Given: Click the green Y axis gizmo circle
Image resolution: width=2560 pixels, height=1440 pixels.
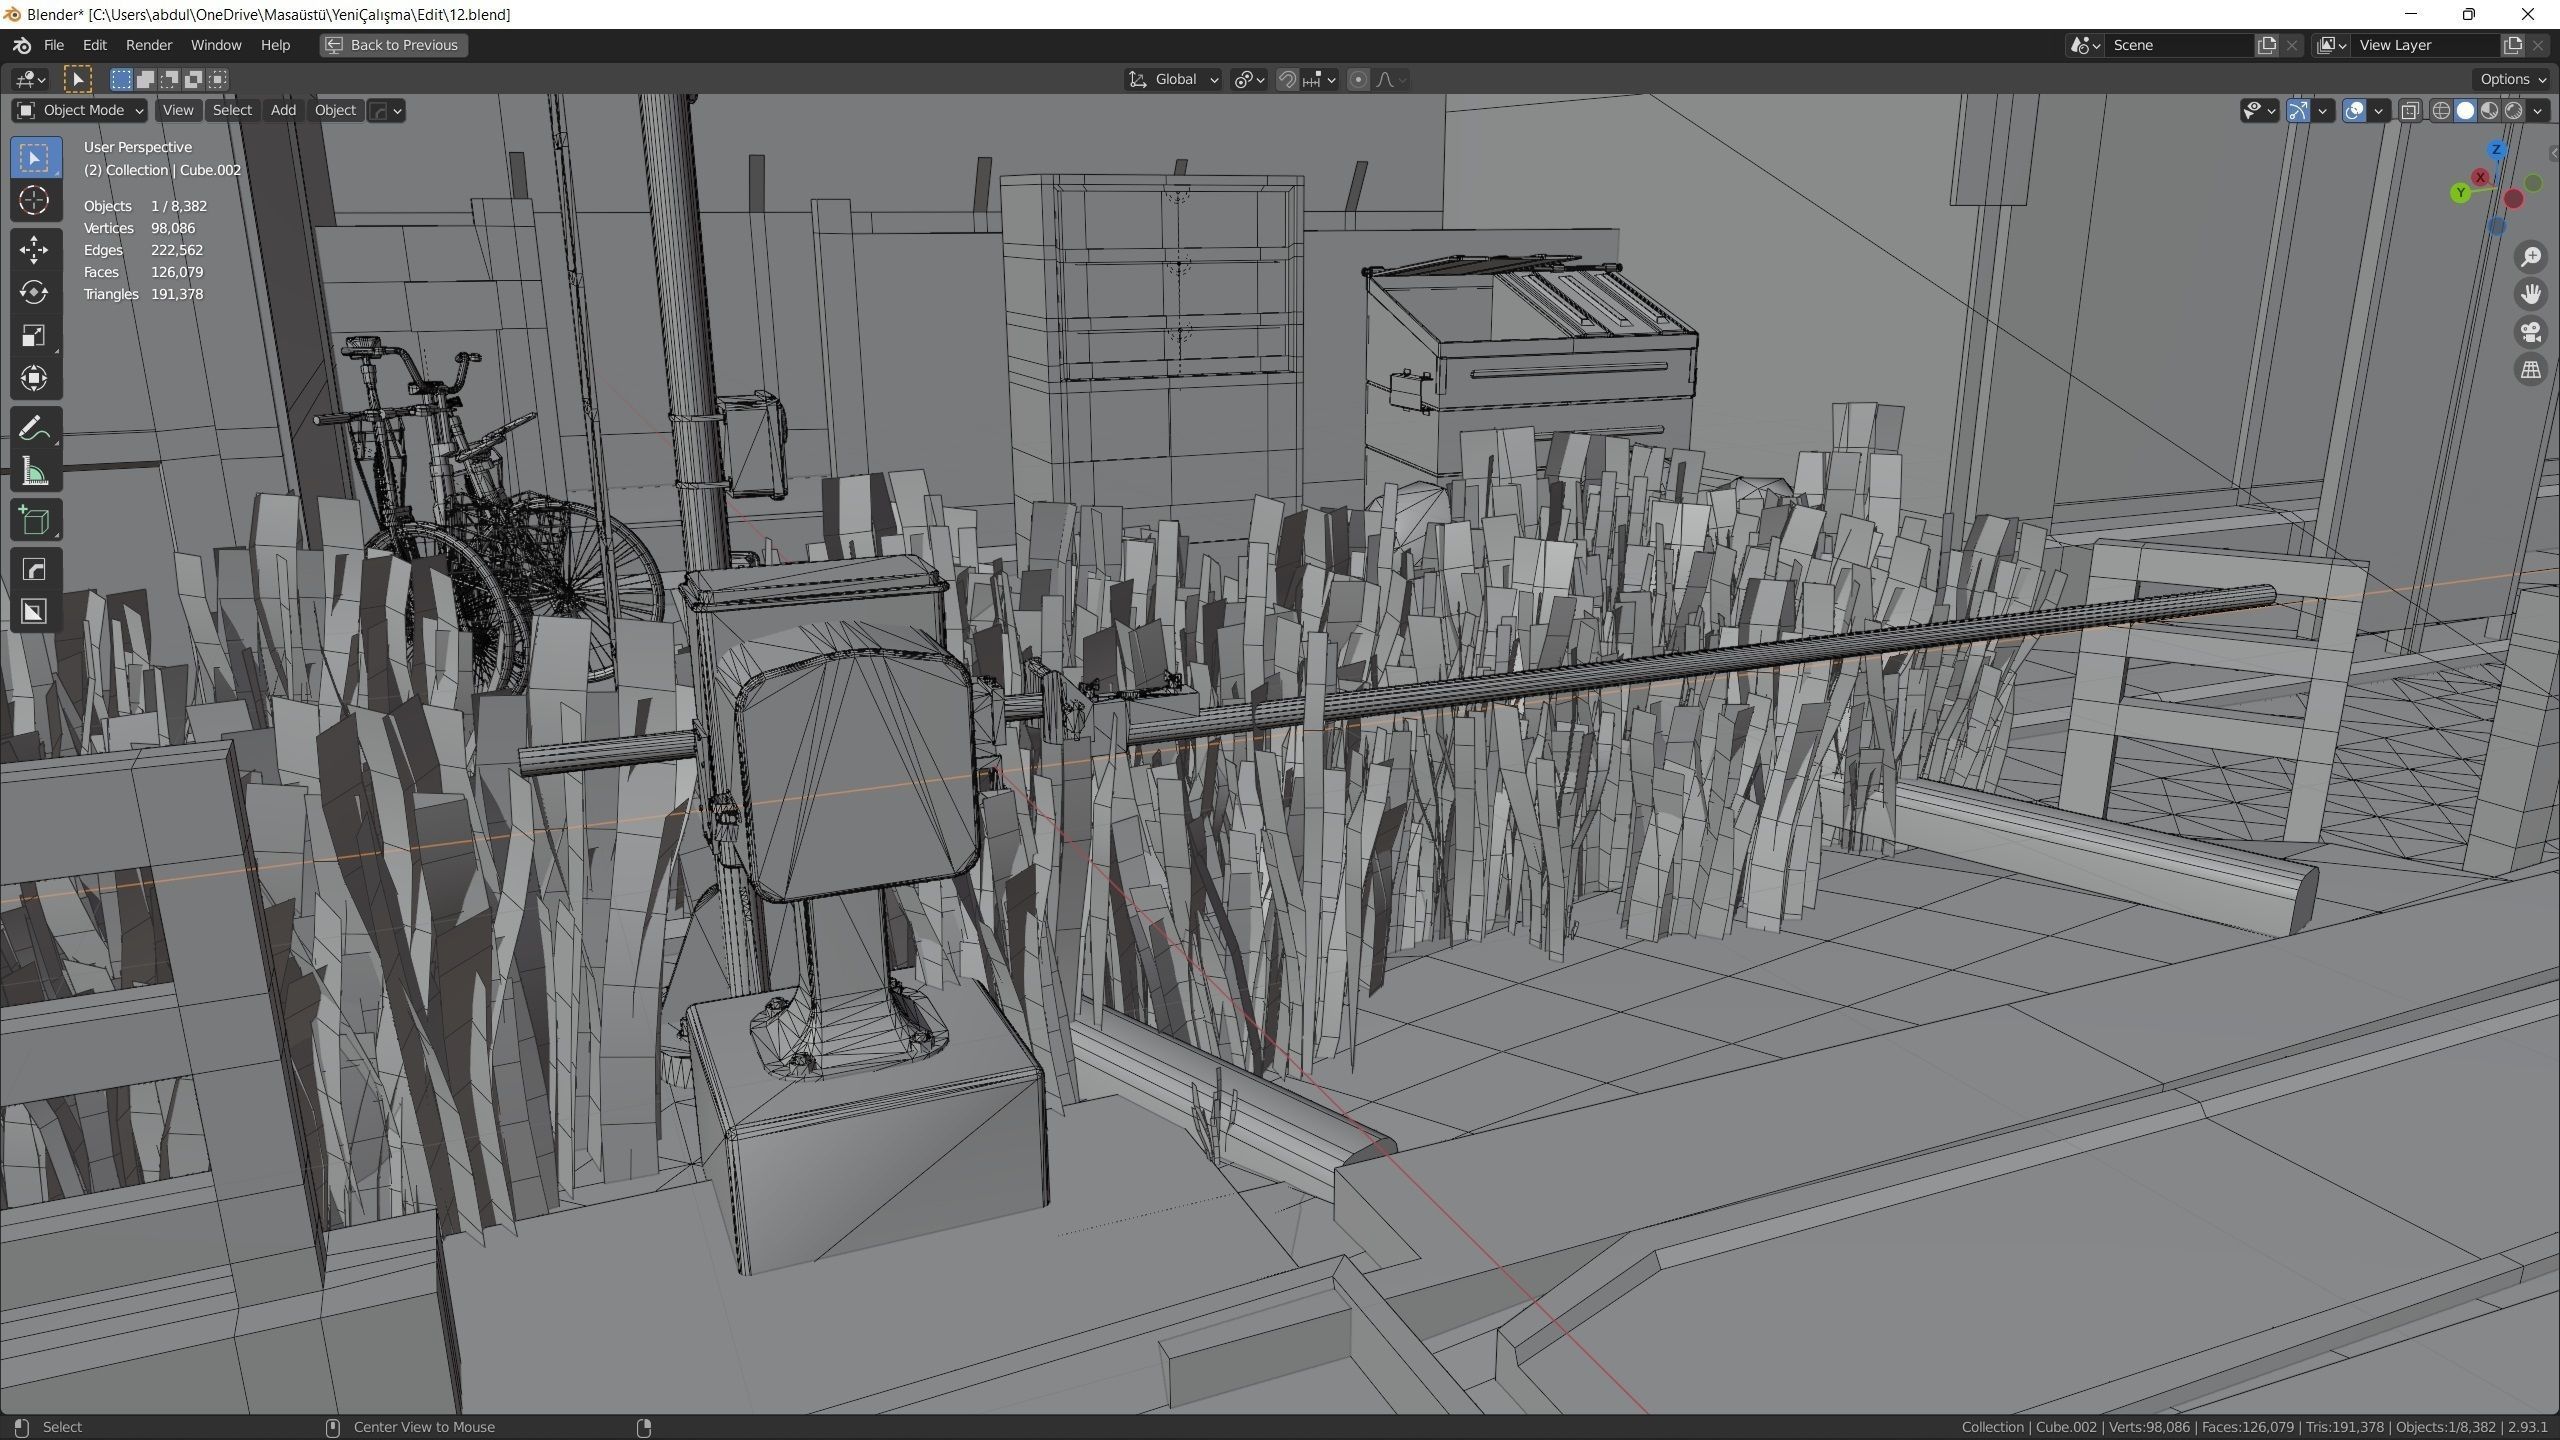Looking at the screenshot, I should (x=2461, y=193).
